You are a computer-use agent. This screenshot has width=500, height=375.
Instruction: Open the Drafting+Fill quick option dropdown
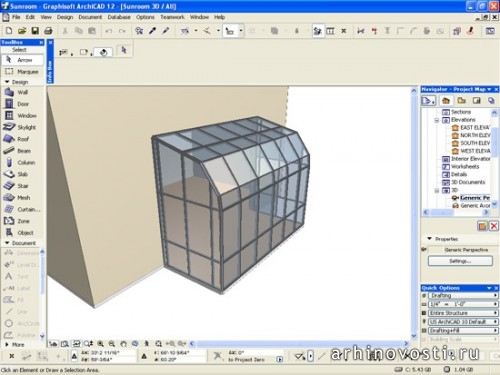click(x=463, y=331)
